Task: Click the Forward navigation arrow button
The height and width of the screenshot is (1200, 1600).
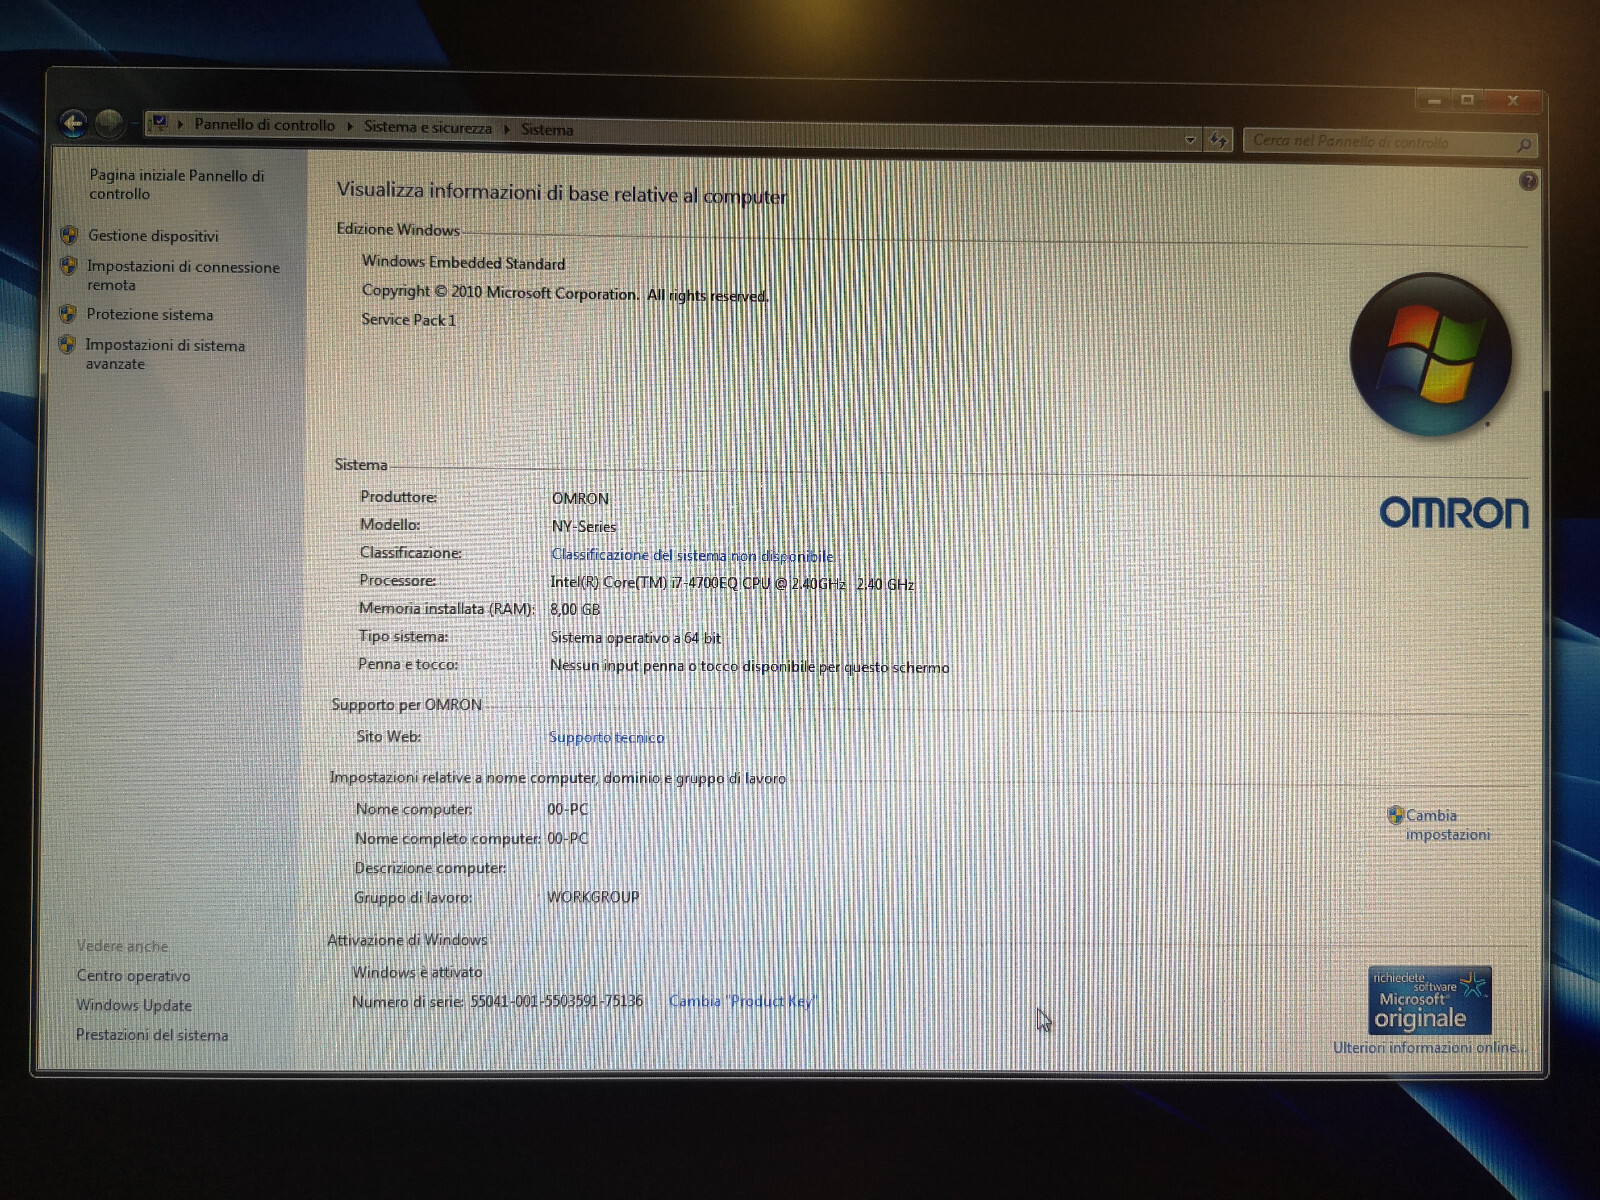Action: point(109,123)
